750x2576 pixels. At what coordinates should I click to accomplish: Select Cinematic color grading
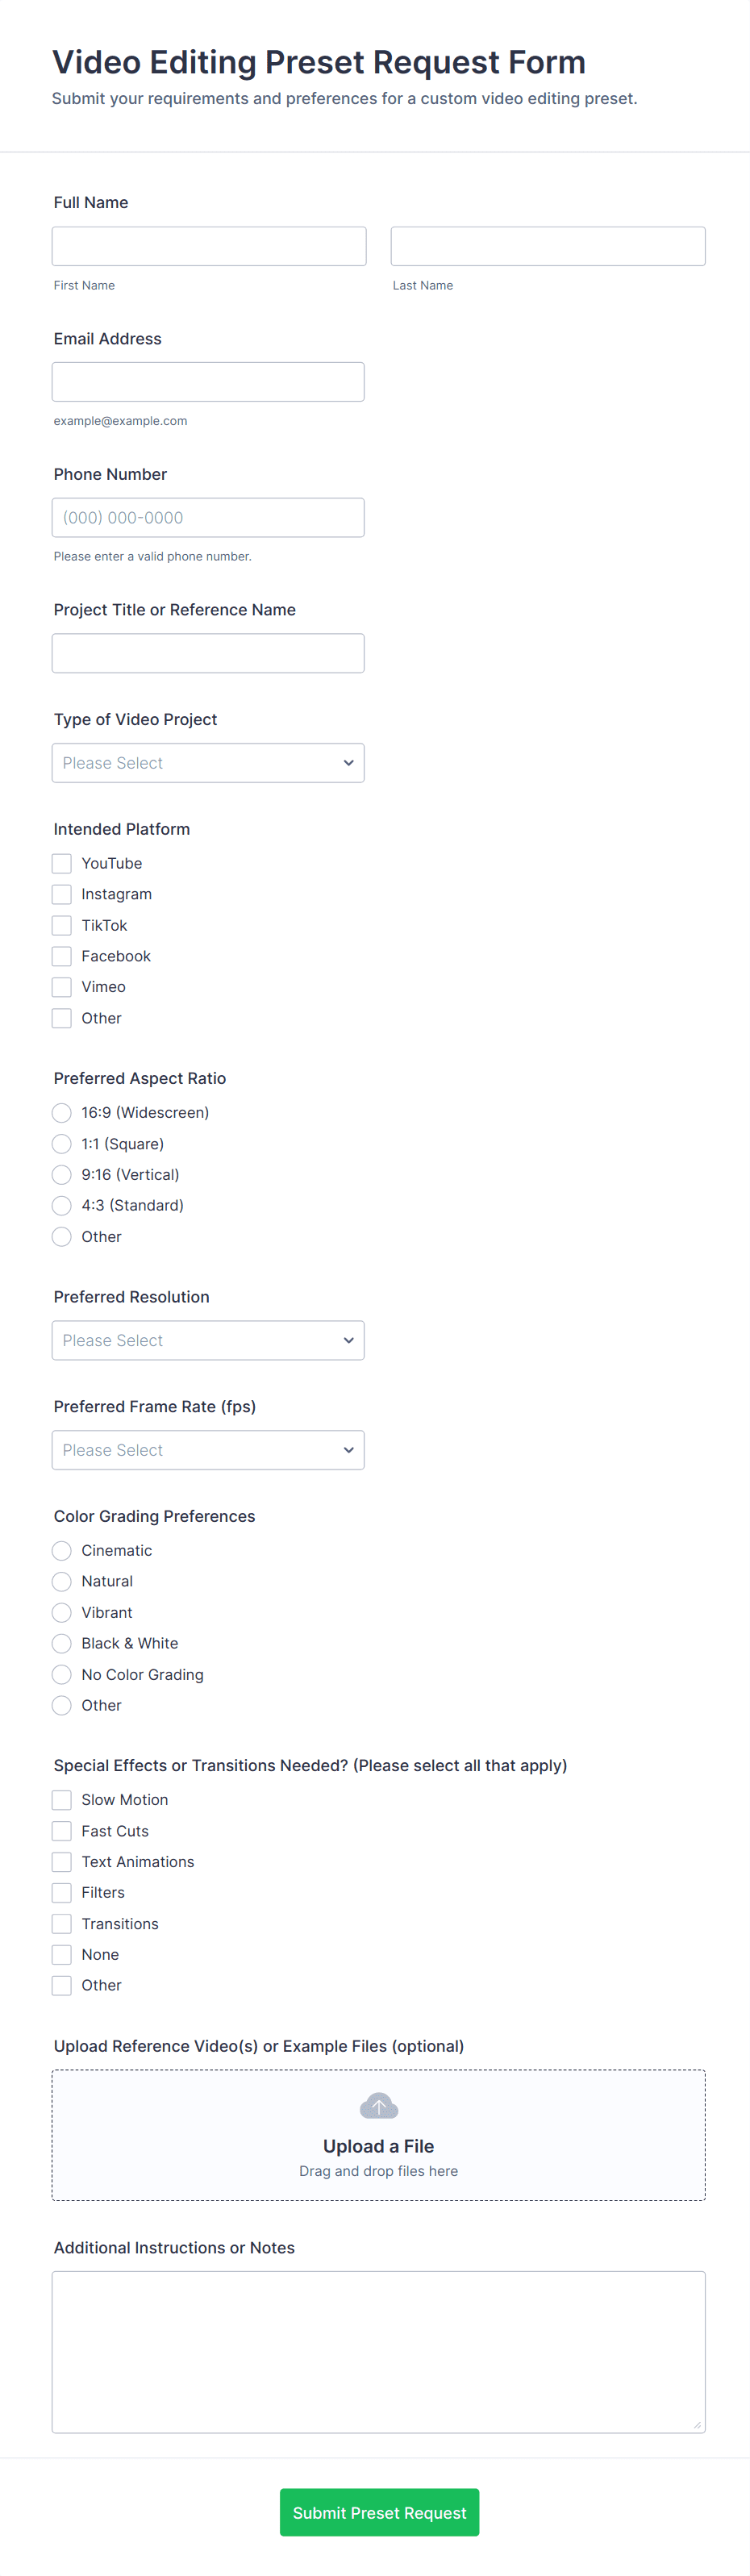point(62,1551)
